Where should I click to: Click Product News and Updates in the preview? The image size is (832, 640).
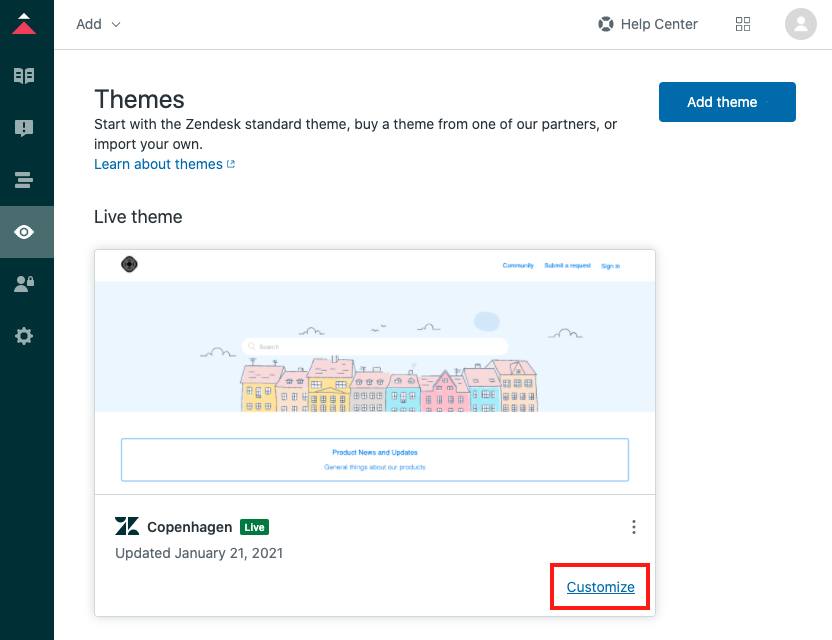[x=375, y=452]
